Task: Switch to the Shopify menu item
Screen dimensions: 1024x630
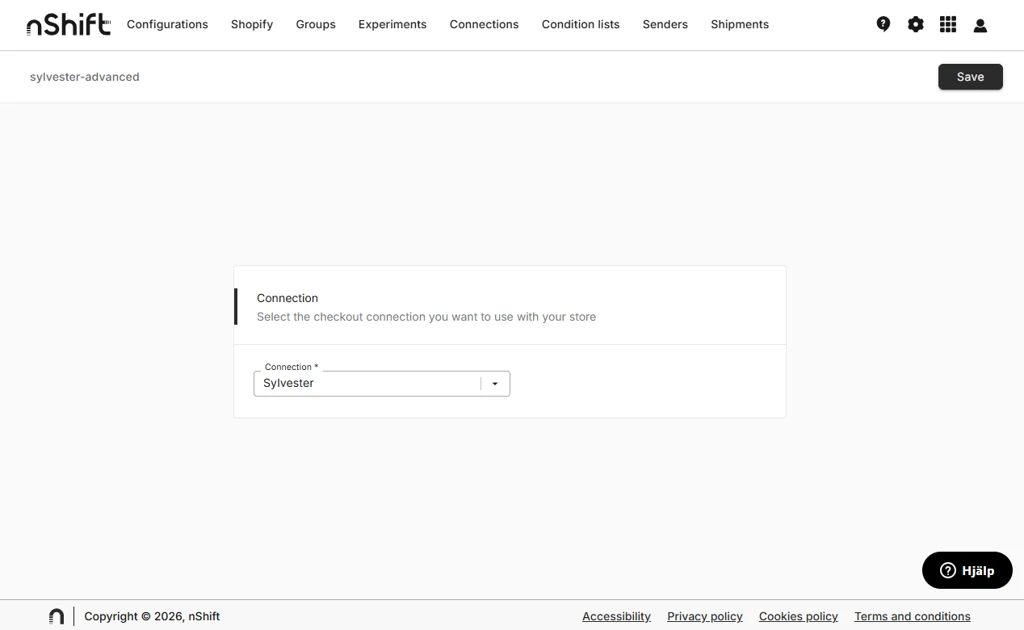Action: point(251,24)
